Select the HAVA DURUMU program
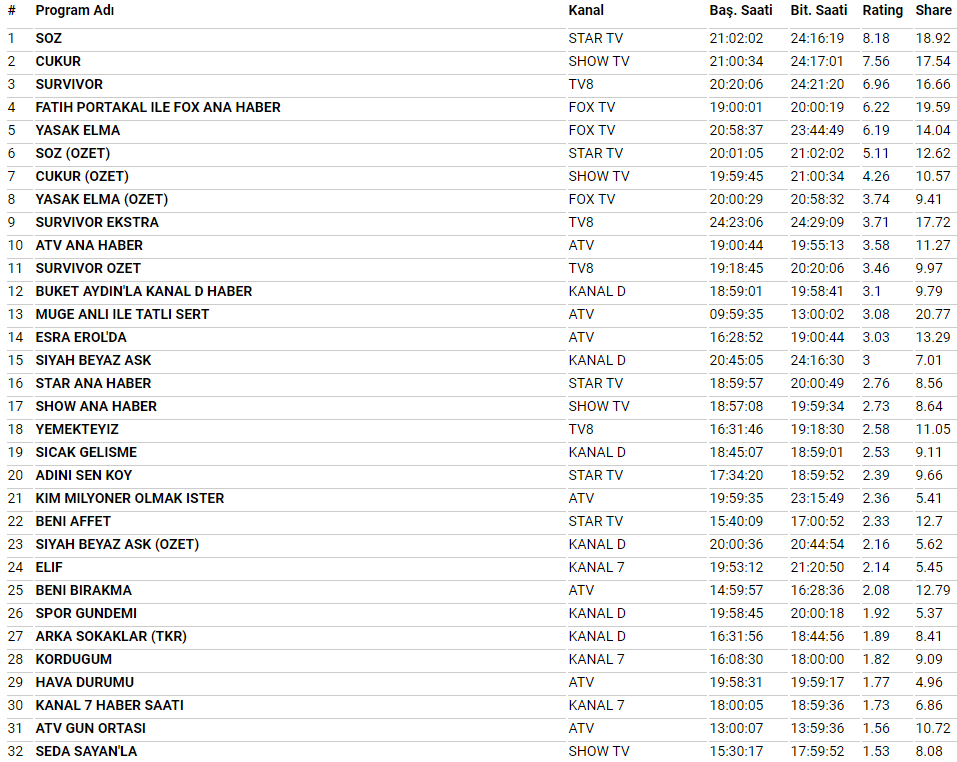The width and height of the screenshot is (957, 762). point(84,682)
